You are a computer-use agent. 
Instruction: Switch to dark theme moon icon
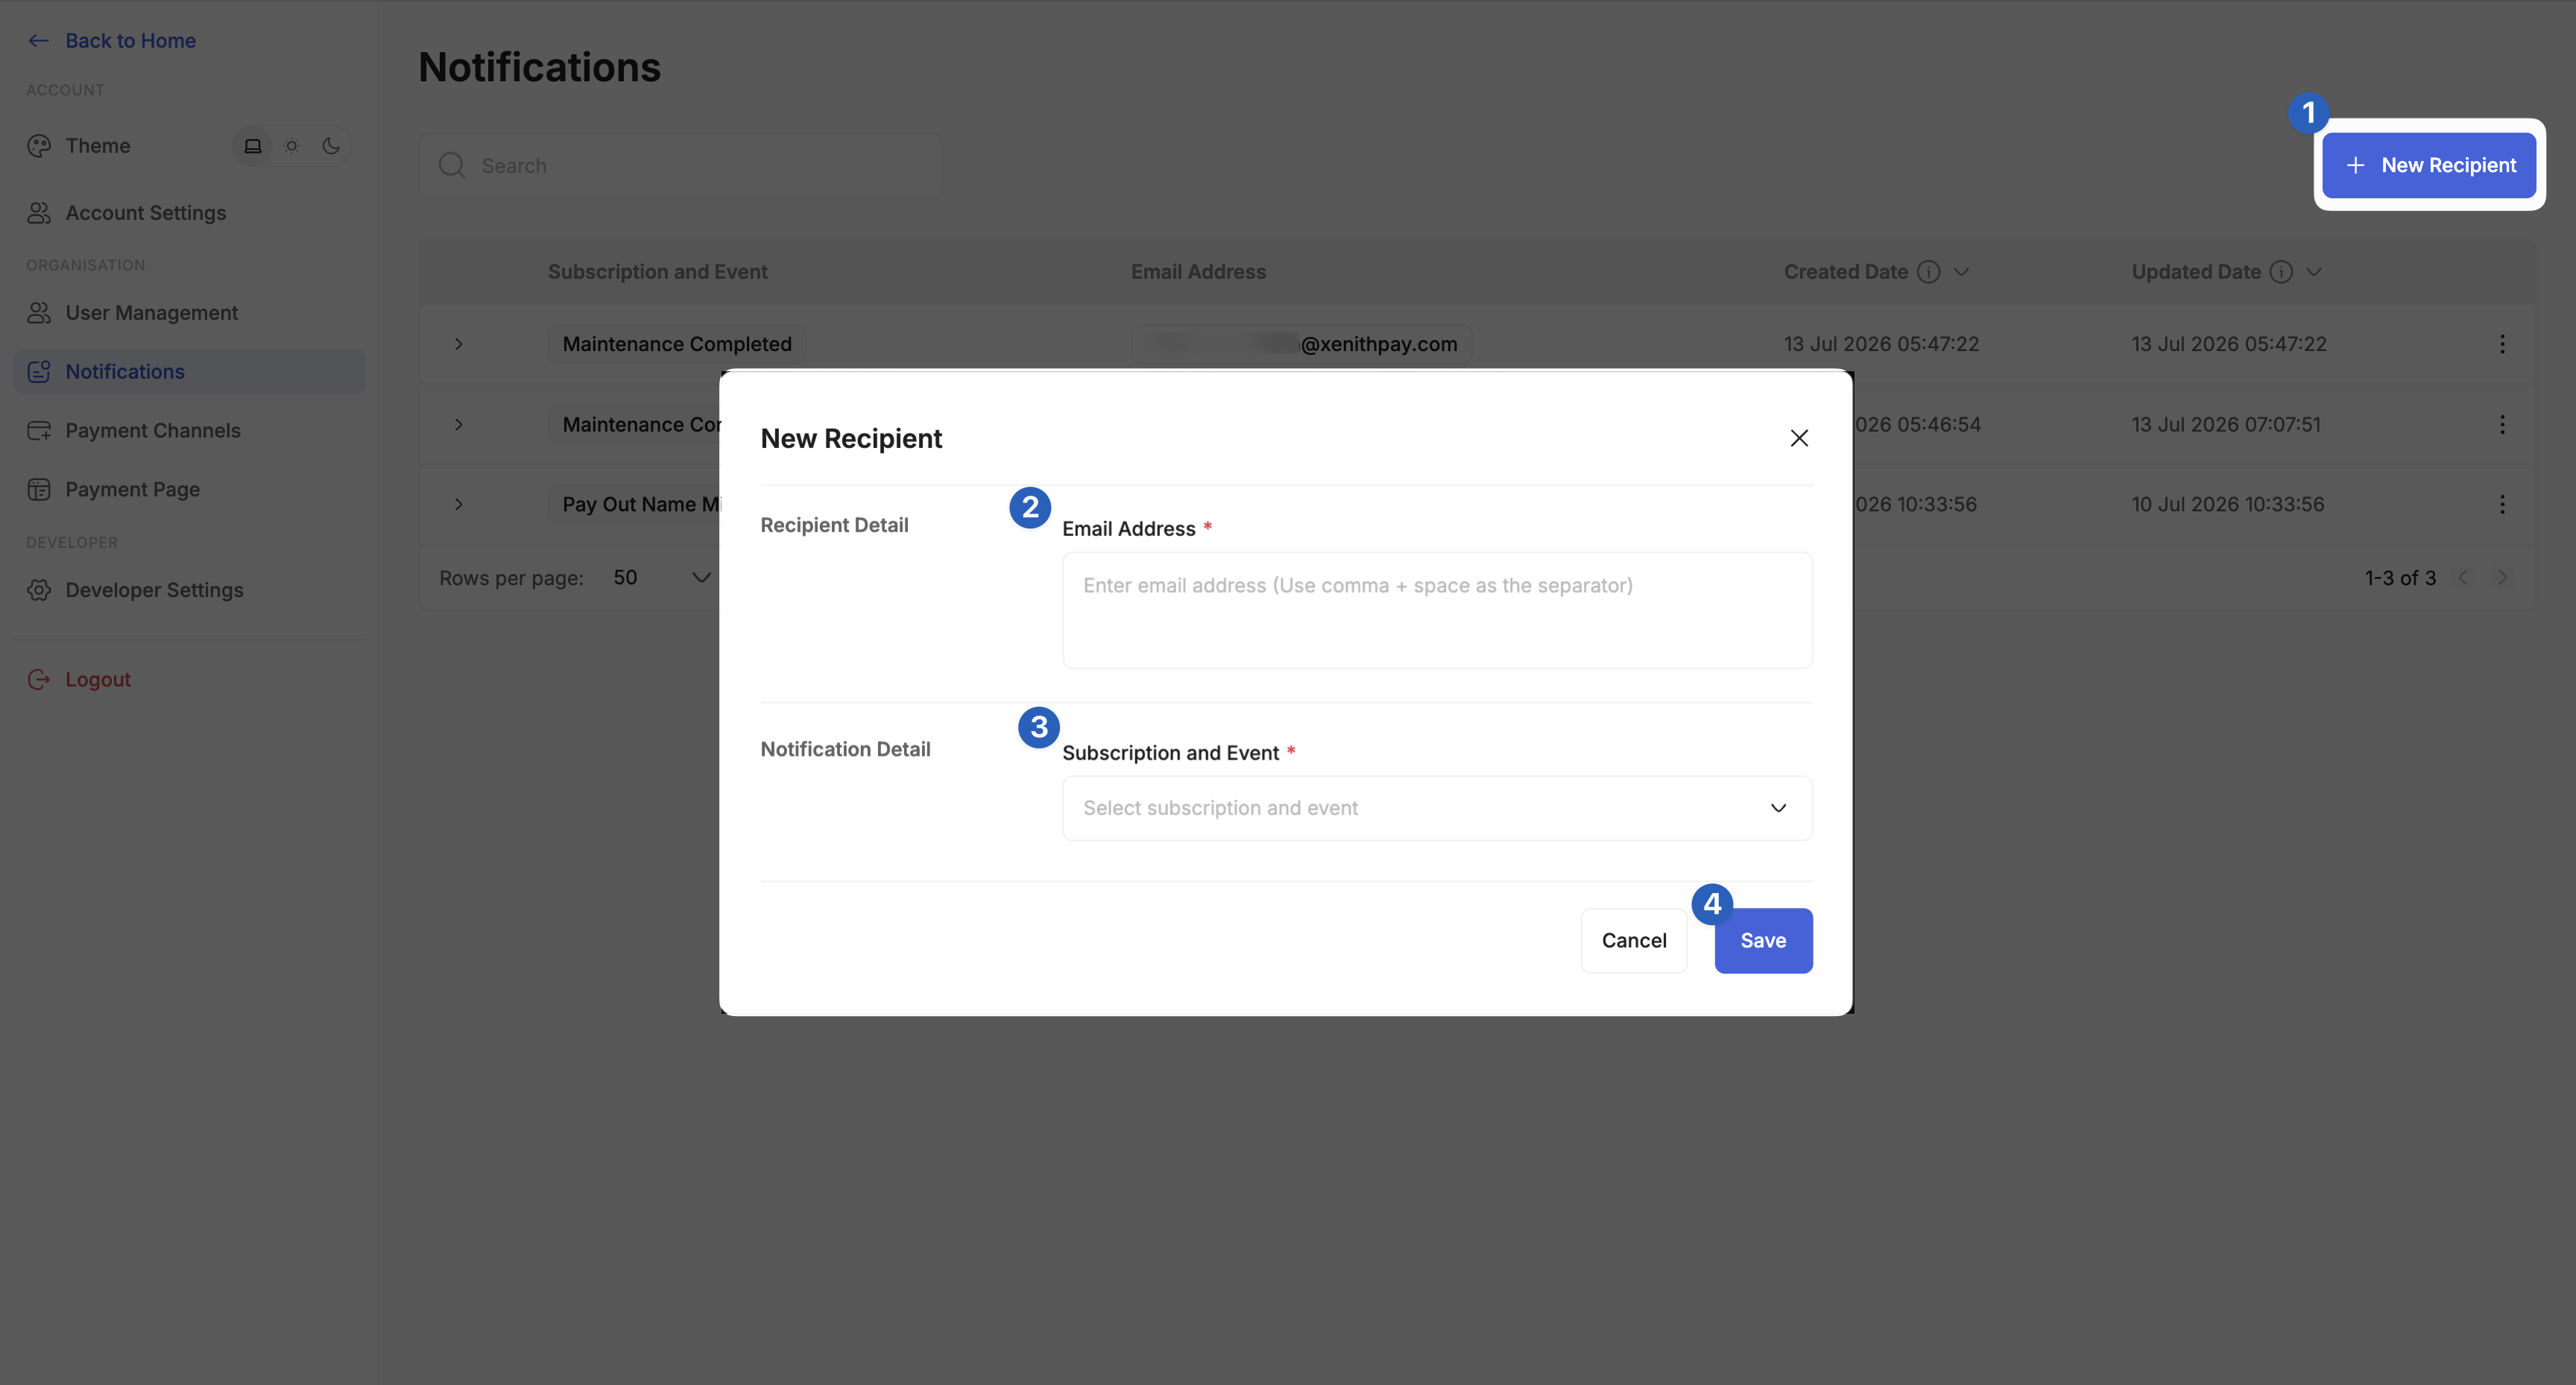331,146
